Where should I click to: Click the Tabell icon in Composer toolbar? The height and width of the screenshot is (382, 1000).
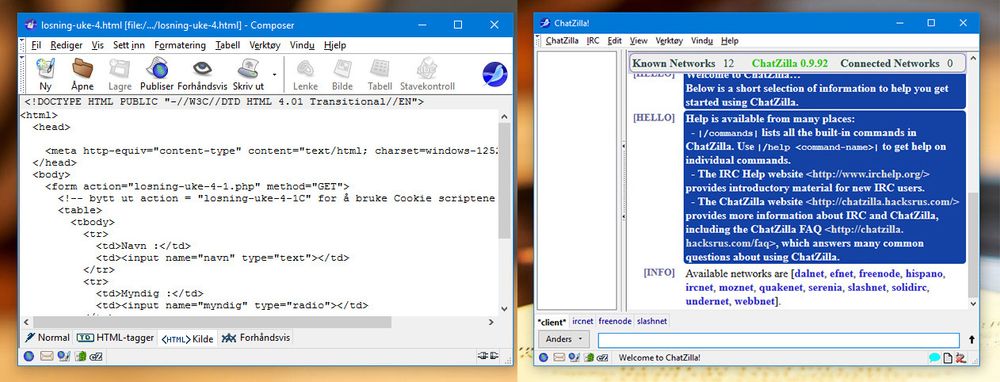380,68
